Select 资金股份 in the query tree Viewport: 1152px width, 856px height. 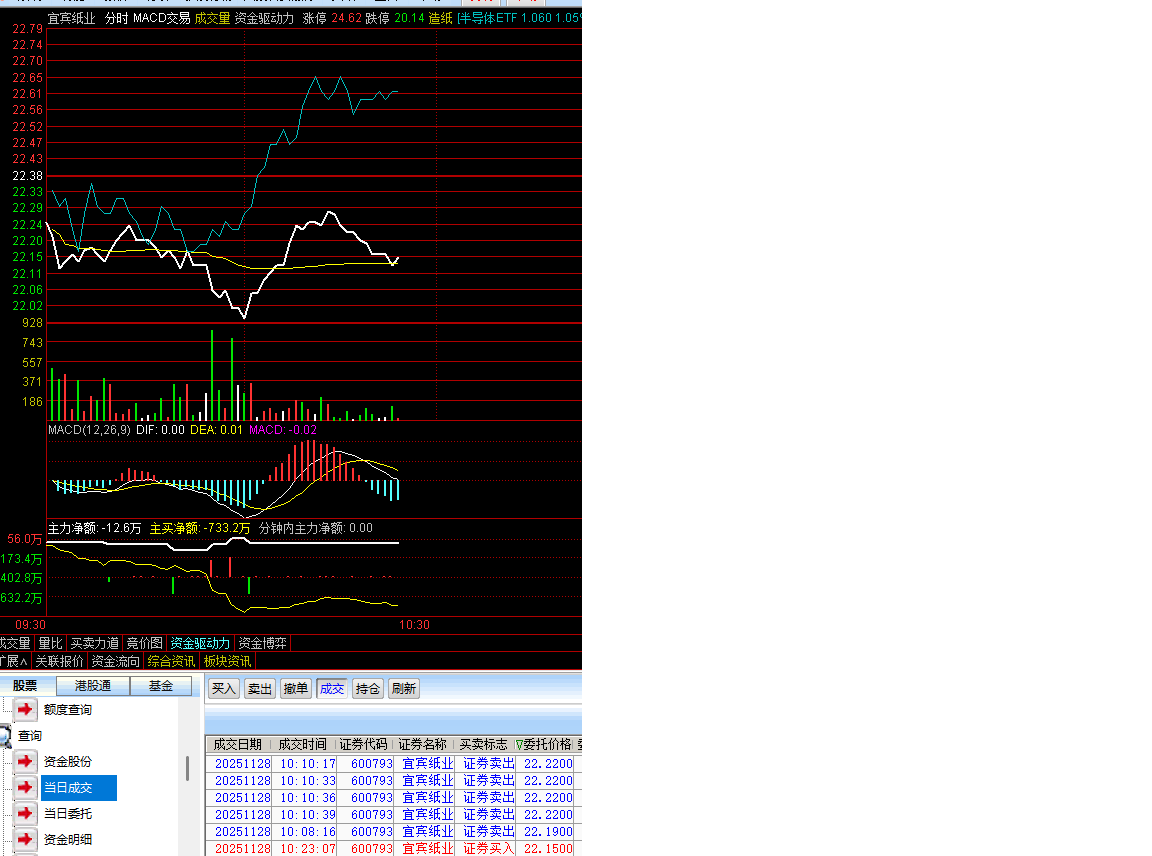pos(68,761)
